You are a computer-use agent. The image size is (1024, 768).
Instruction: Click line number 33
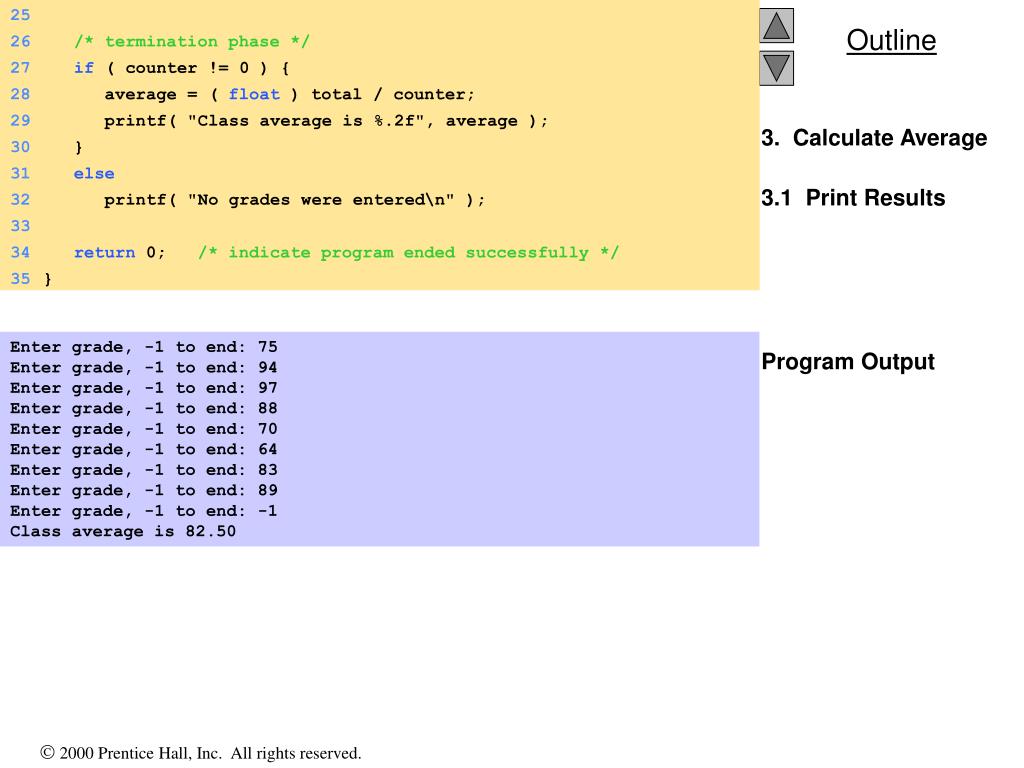pyautogui.click(x=20, y=226)
